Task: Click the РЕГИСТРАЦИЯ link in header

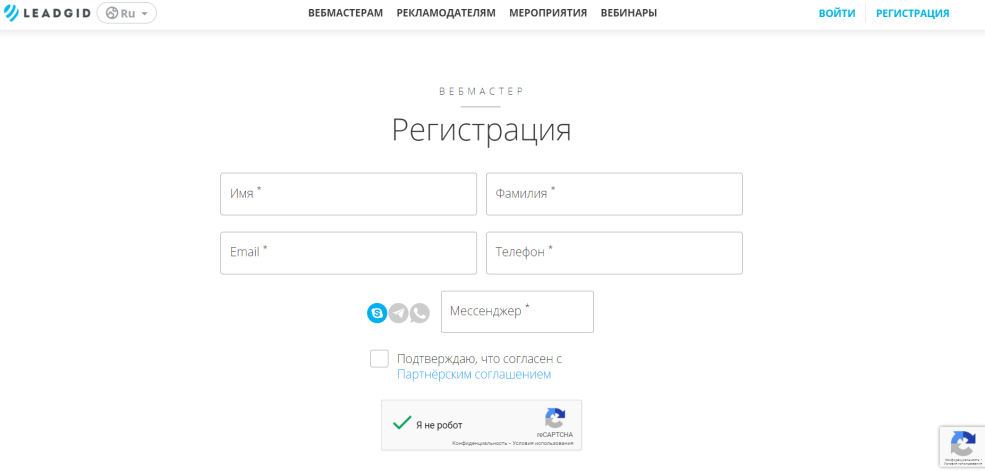Action: [x=912, y=13]
